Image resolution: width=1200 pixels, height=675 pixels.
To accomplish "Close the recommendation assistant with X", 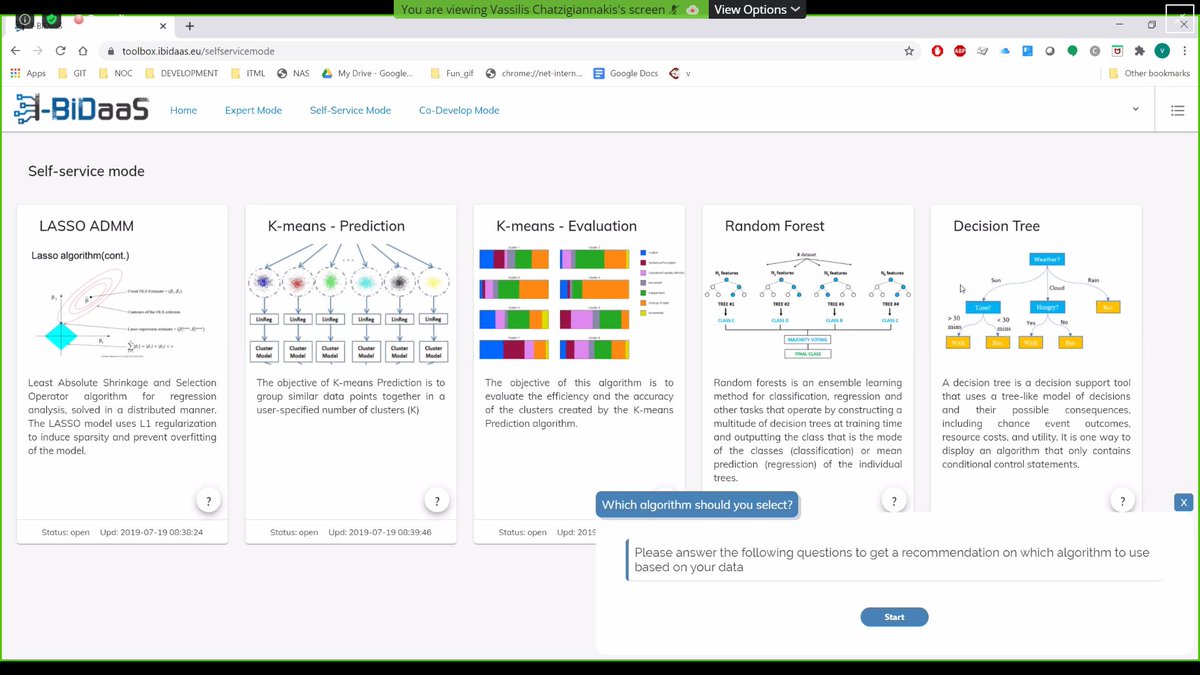I will (1183, 502).
